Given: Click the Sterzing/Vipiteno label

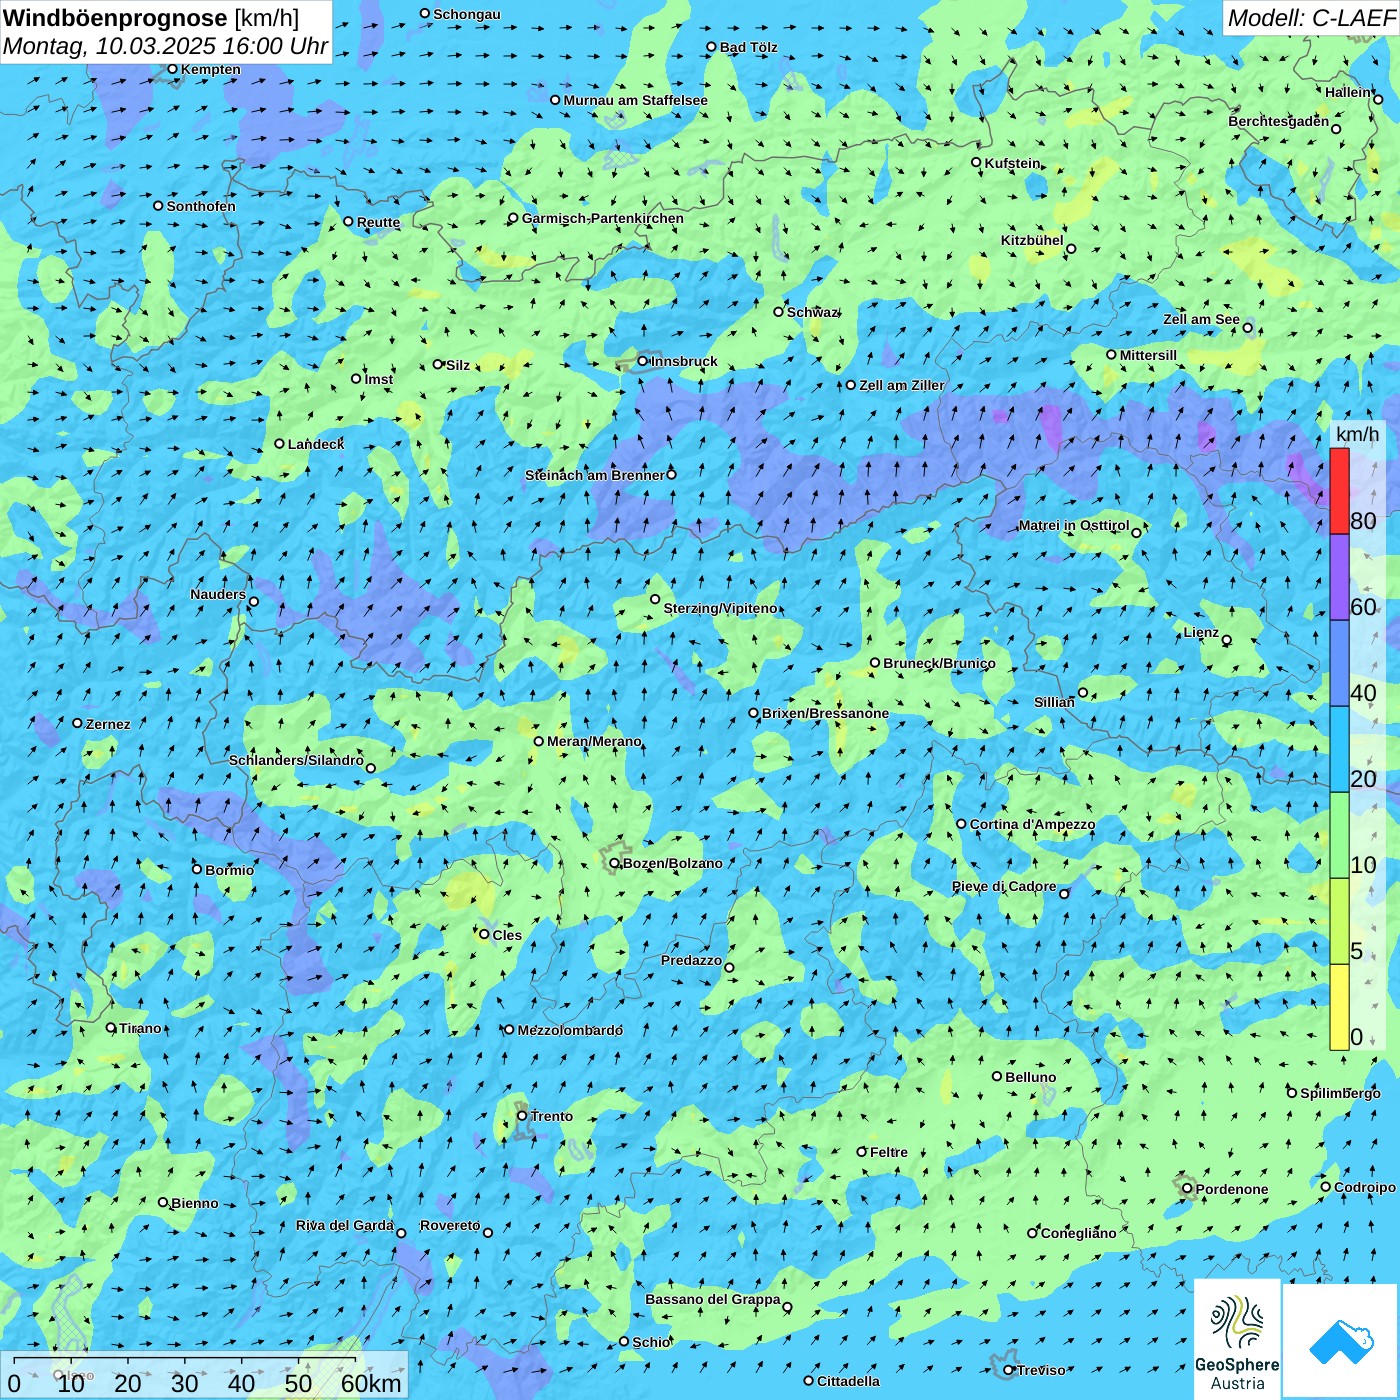Looking at the screenshot, I should (x=720, y=608).
